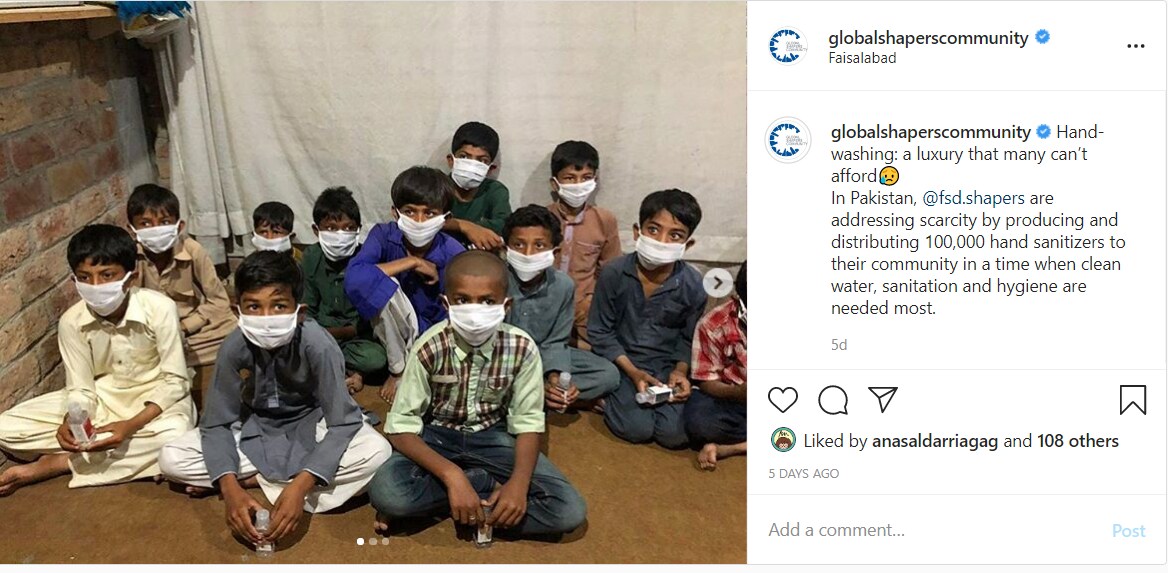Click header verified badge beside username
The image size is (1168, 573).
pos(1043,37)
